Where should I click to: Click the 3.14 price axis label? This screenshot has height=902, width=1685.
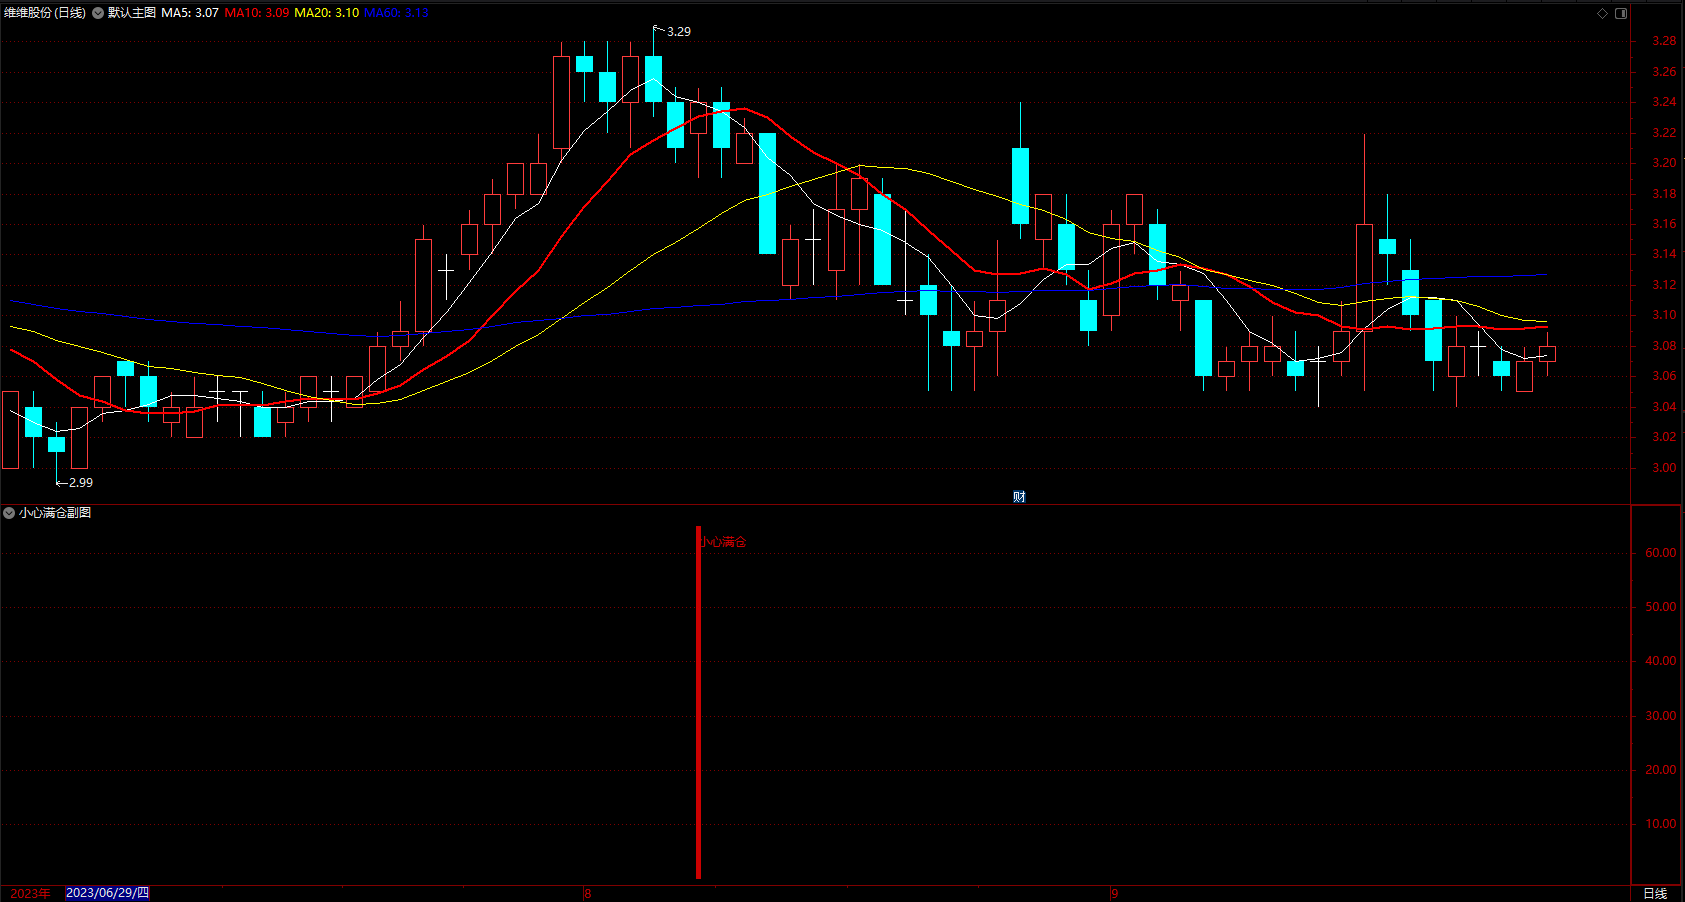1664,254
